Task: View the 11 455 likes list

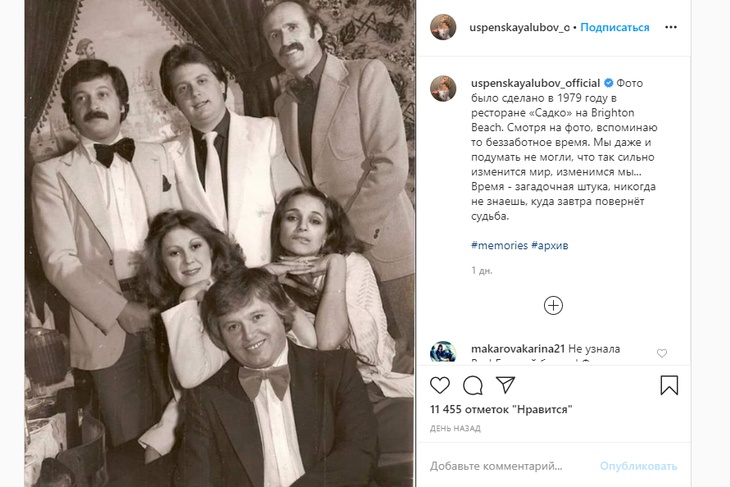Action: point(484,411)
